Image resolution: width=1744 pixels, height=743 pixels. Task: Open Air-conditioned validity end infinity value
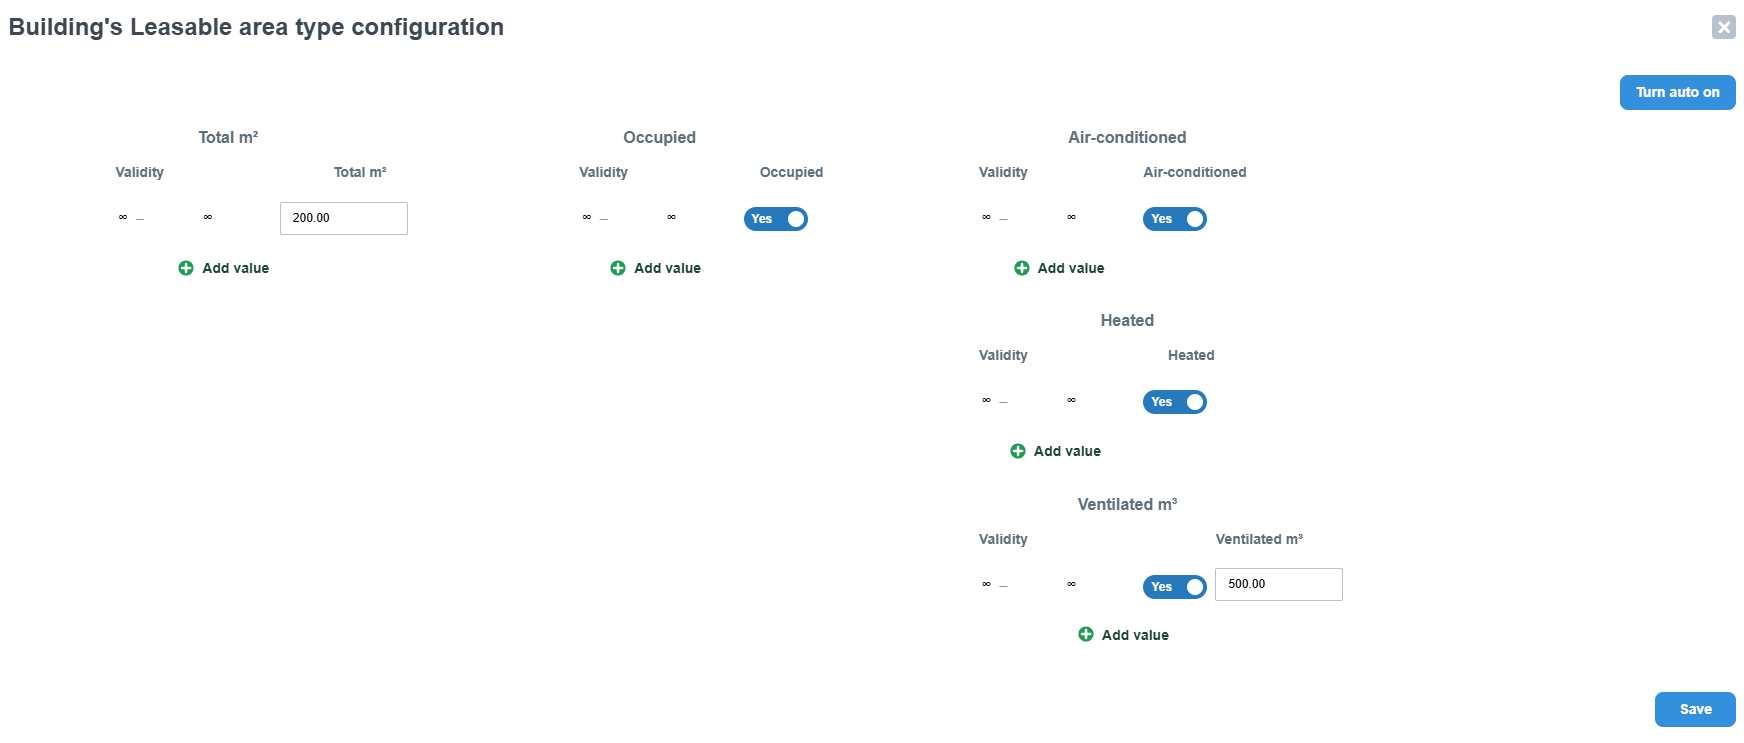[x=1071, y=217]
